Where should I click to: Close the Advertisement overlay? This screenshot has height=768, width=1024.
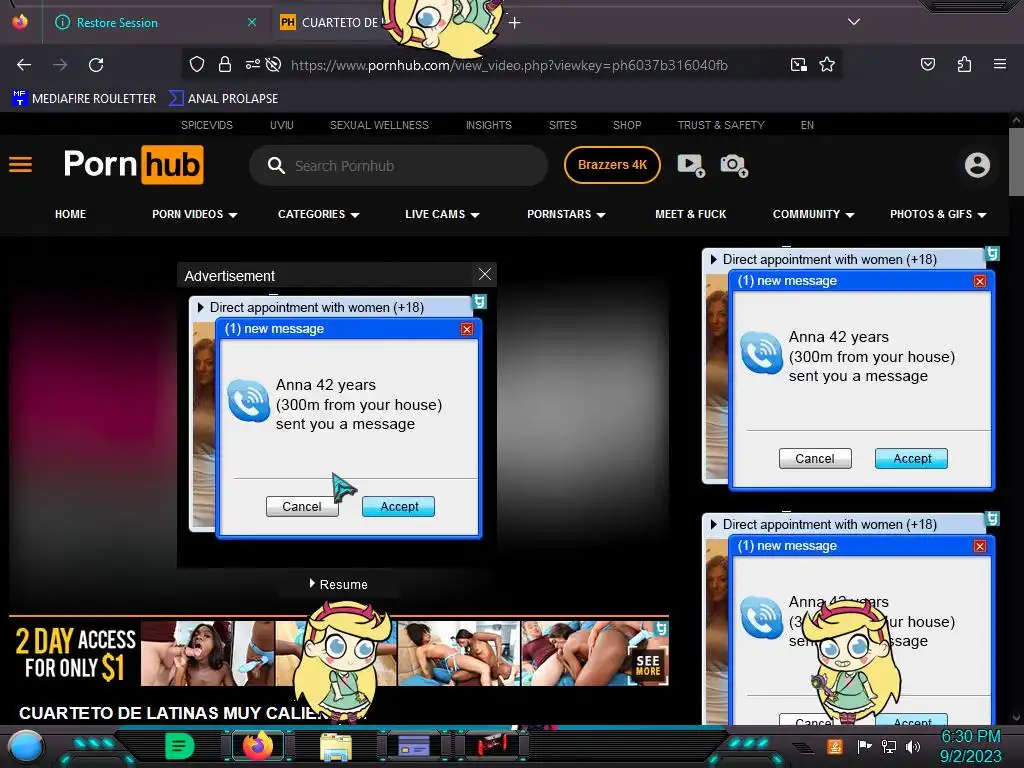tap(485, 274)
